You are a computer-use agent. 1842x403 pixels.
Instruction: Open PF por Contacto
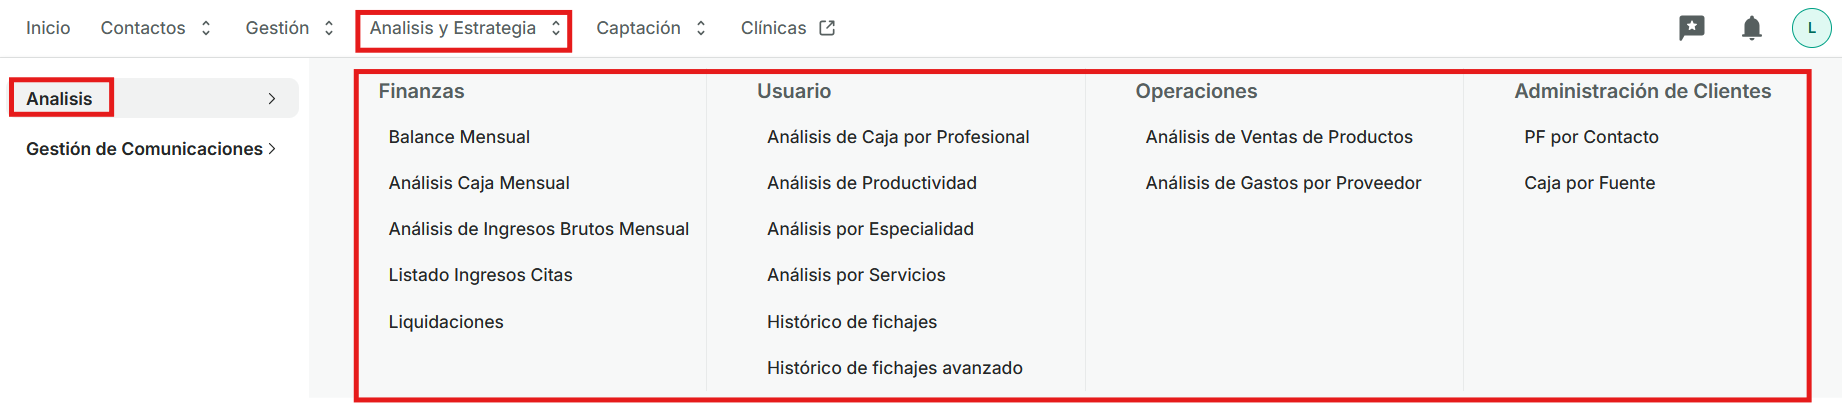click(1591, 137)
